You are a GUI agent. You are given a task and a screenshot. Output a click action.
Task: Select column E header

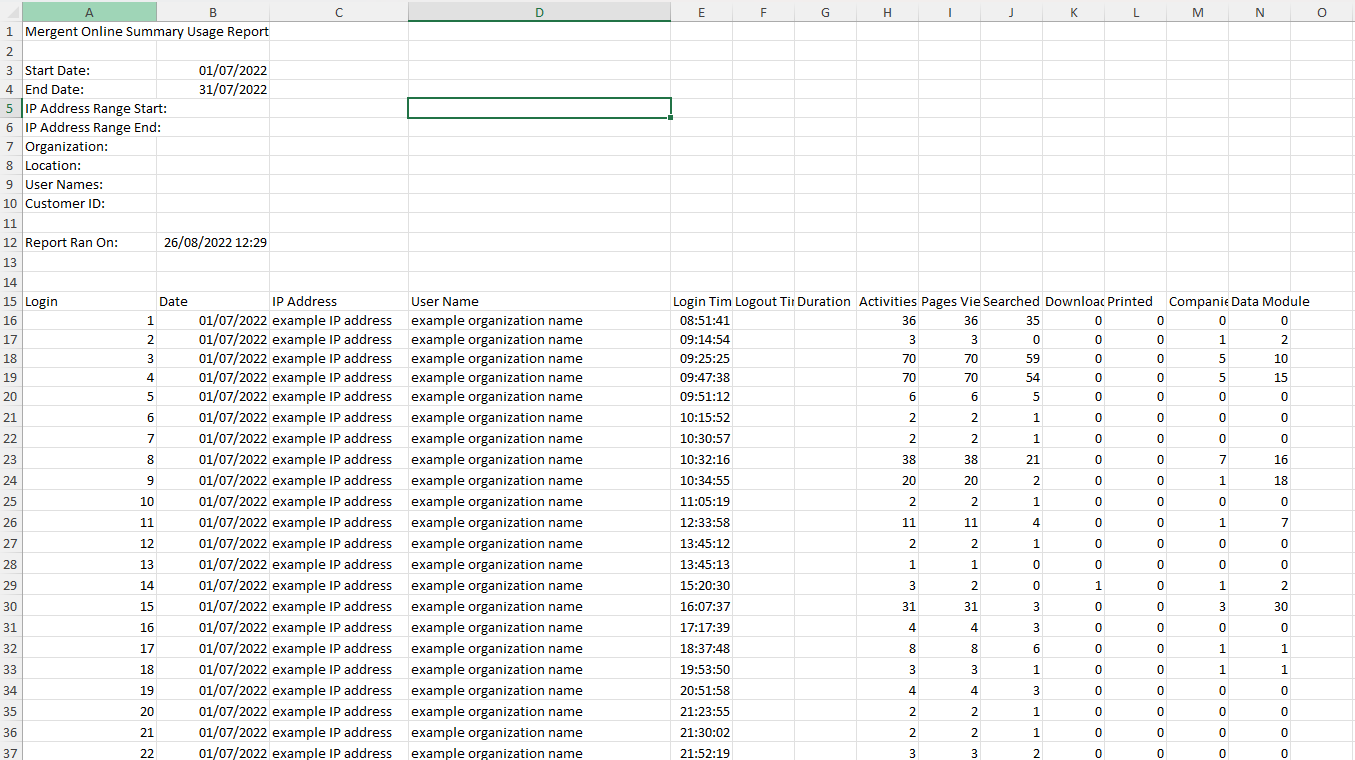point(701,12)
